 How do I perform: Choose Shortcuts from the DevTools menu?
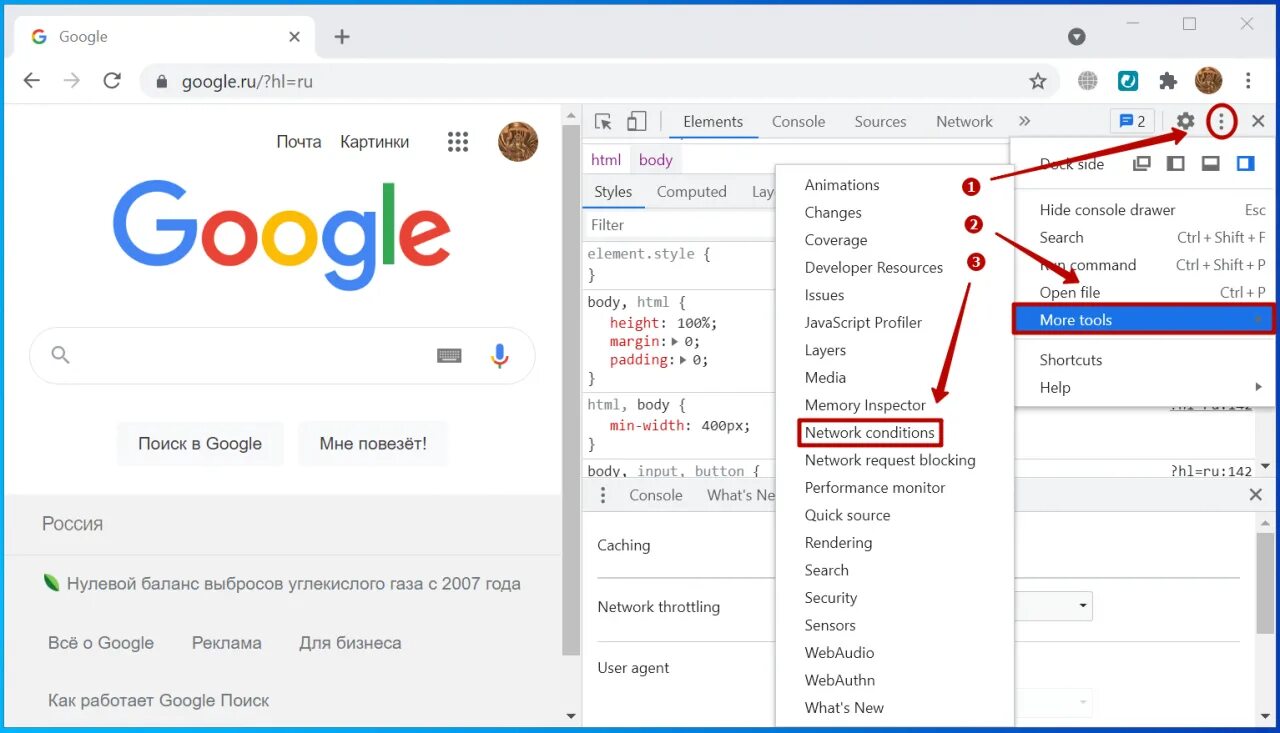pyautogui.click(x=1142, y=360)
